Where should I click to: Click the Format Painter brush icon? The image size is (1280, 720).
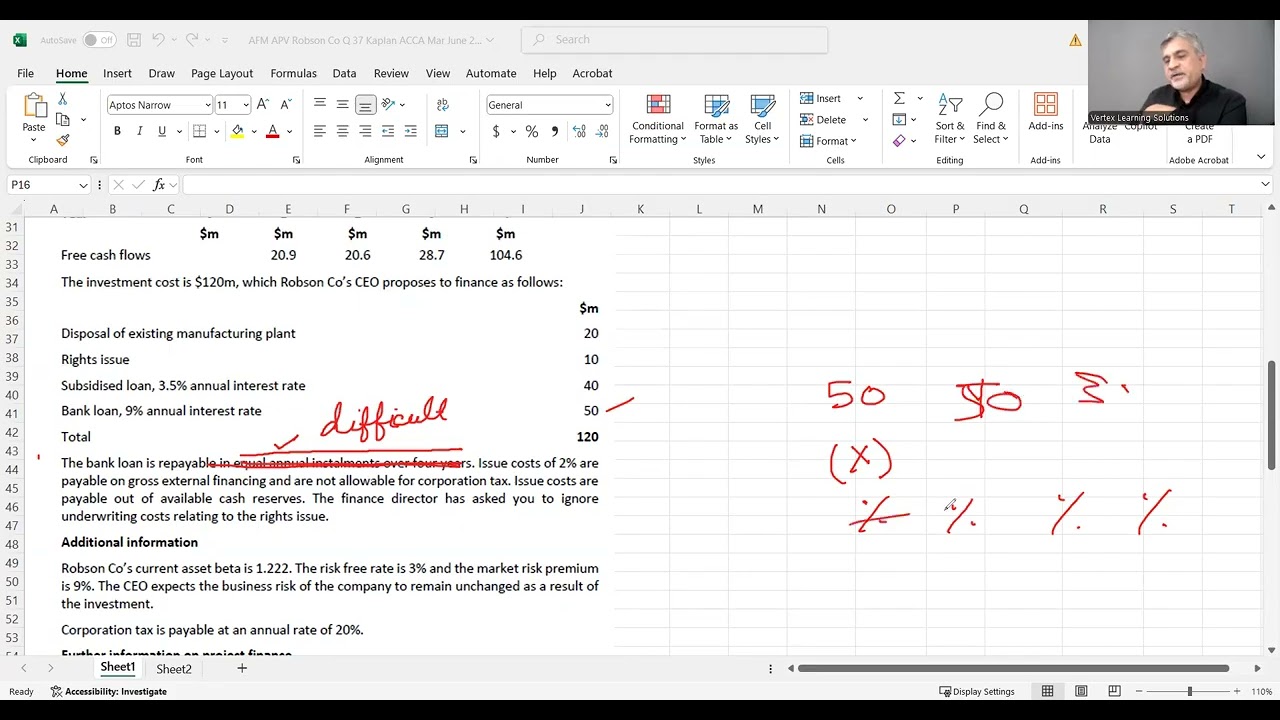(62, 140)
